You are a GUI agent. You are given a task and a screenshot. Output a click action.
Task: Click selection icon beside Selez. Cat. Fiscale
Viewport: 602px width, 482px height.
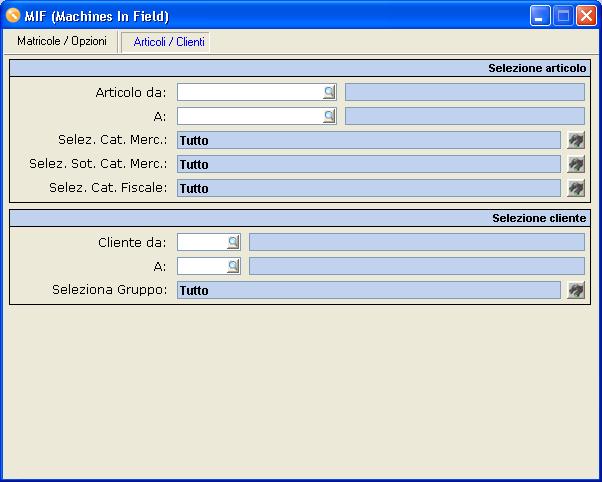click(575, 188)
